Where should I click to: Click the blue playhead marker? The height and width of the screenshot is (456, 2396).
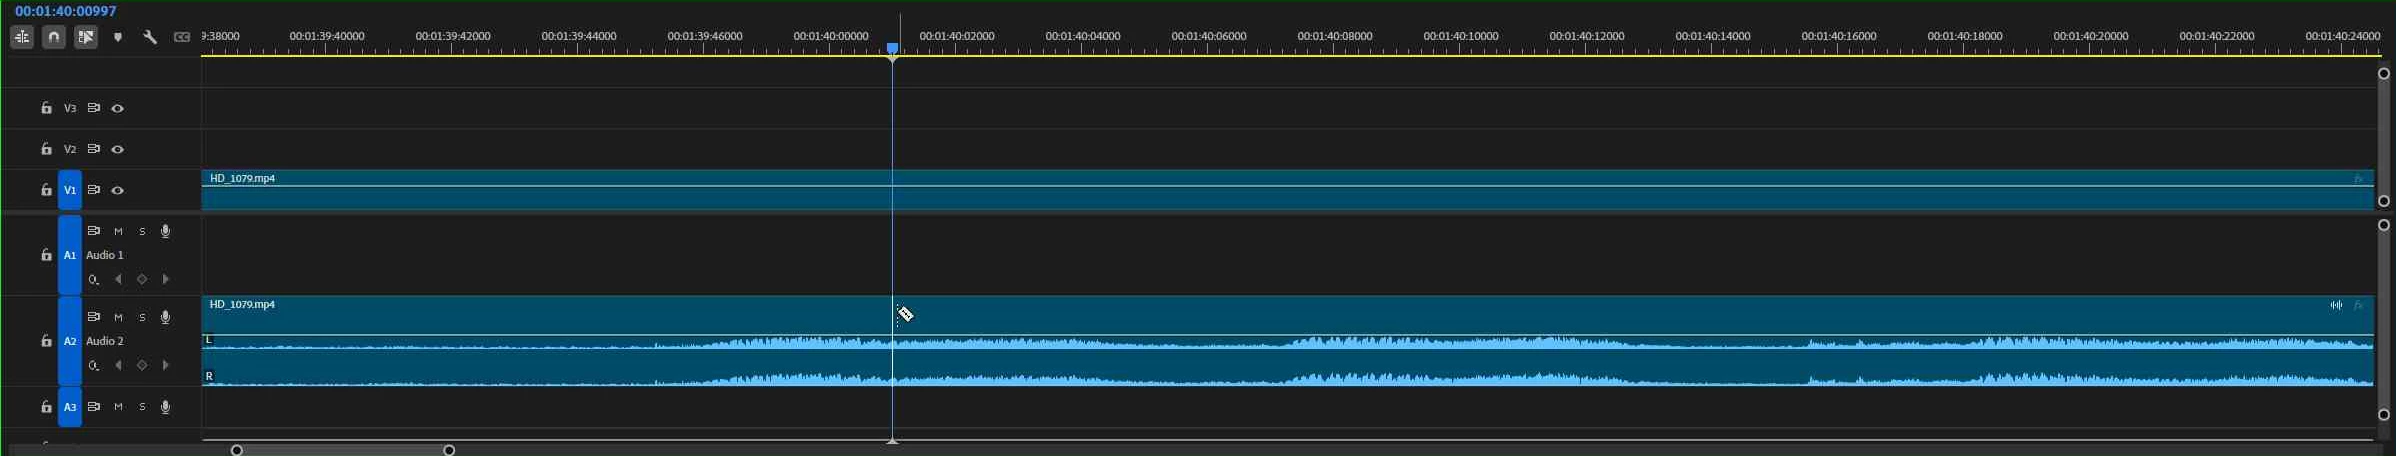point(892,49)
